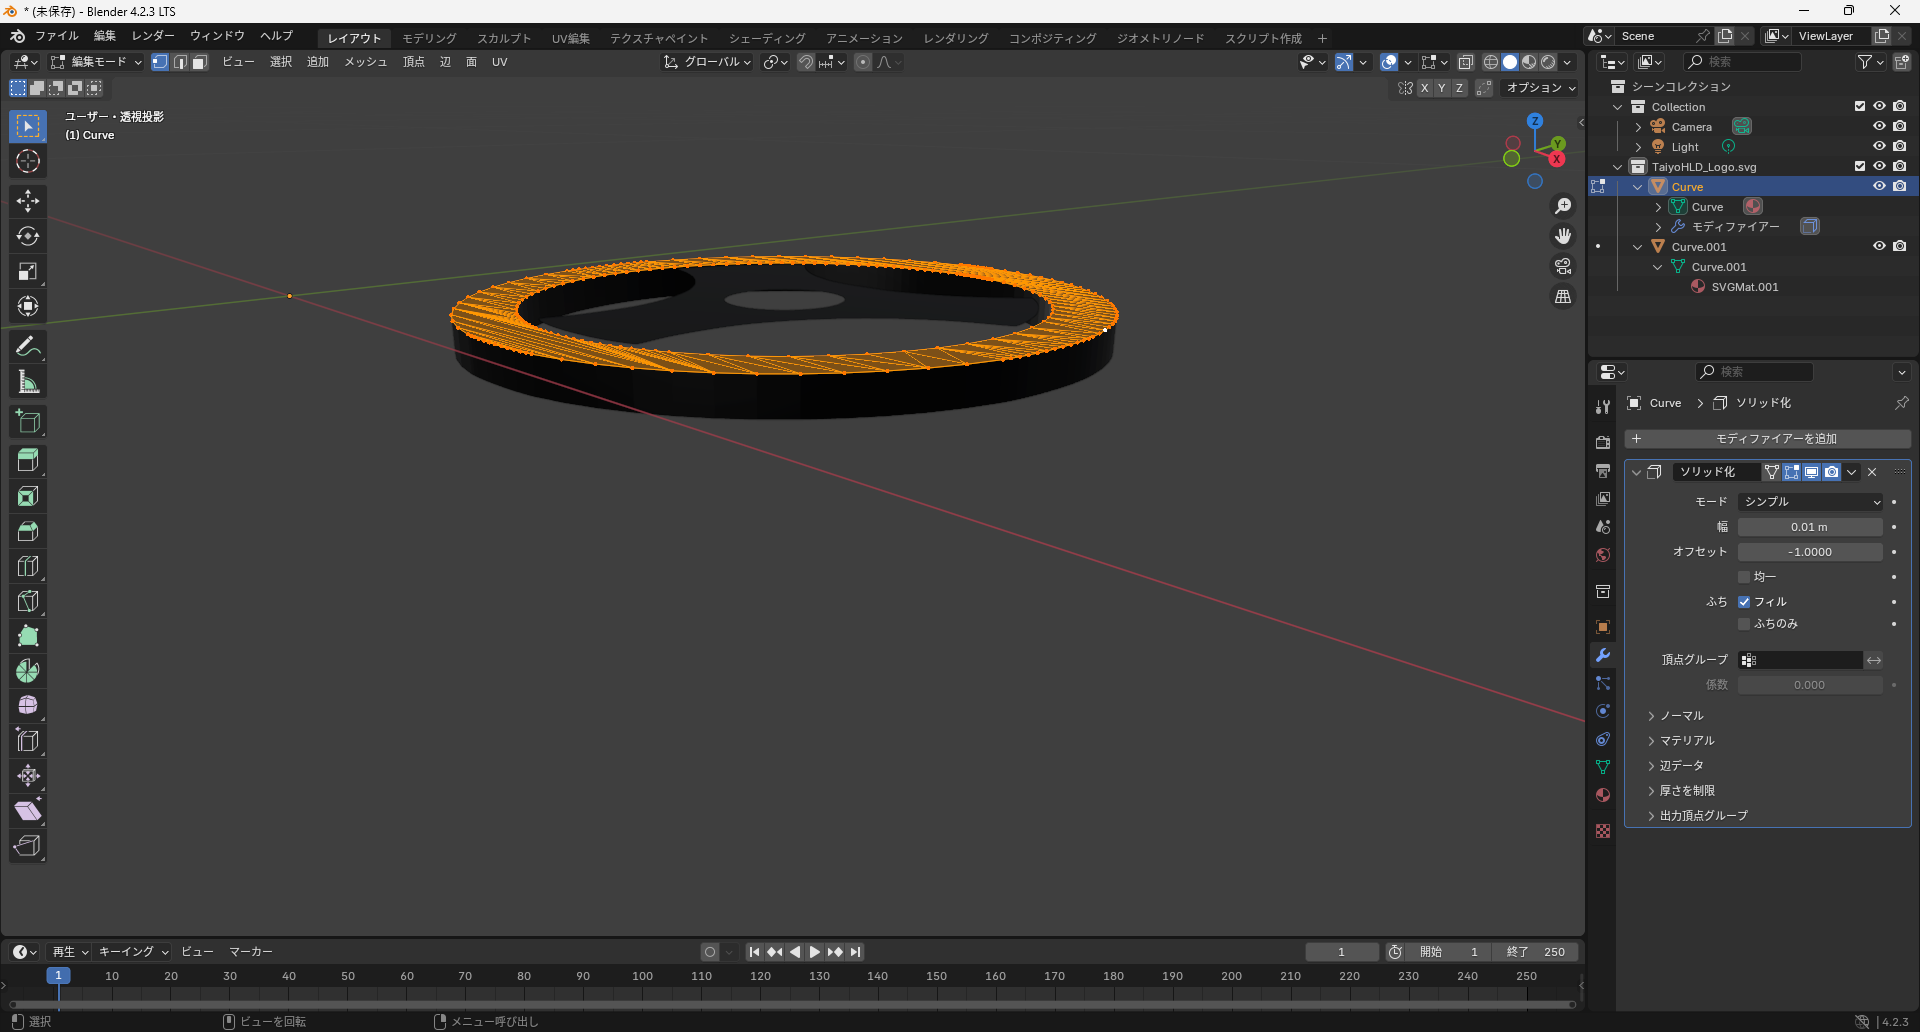The width and height of the screenshot is (1920, 1032).
Task: Open the Material properties tab
Action: coord(1603,795)
